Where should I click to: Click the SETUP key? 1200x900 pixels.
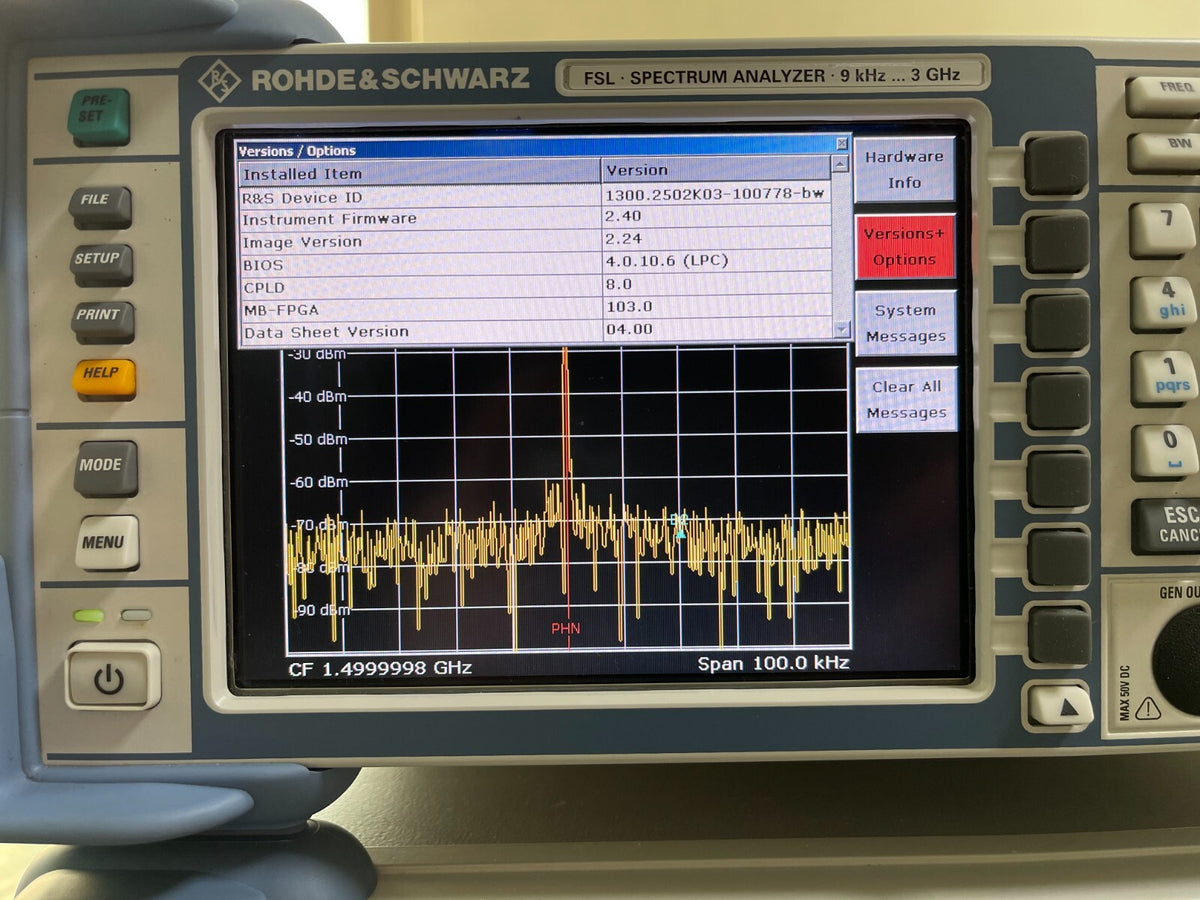101,264
